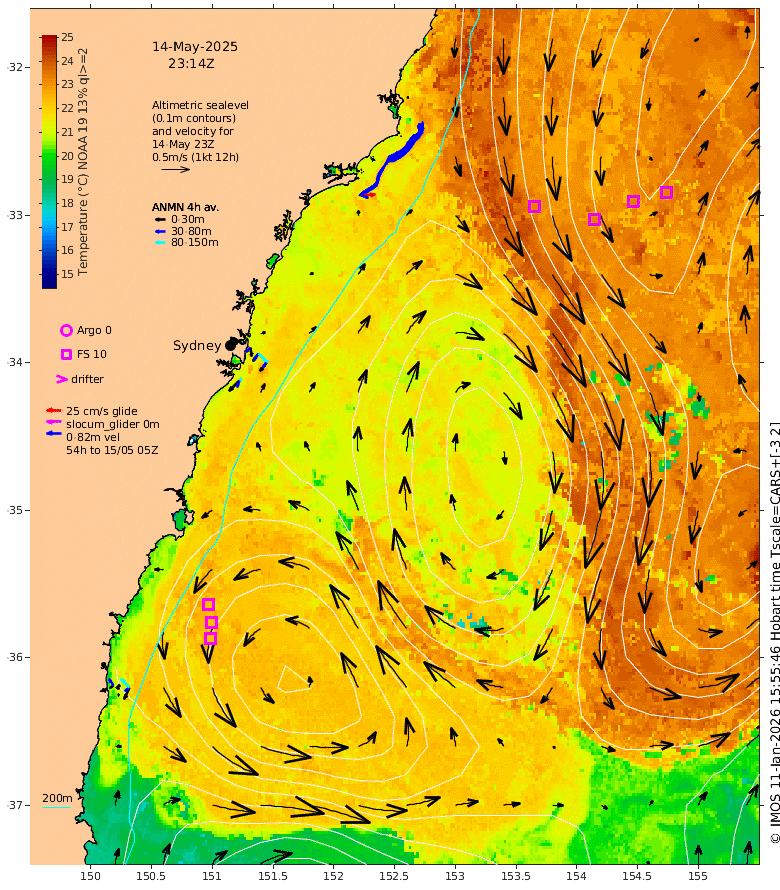
Task: Click the 'Argo 0' legend label
Action: 94,330
